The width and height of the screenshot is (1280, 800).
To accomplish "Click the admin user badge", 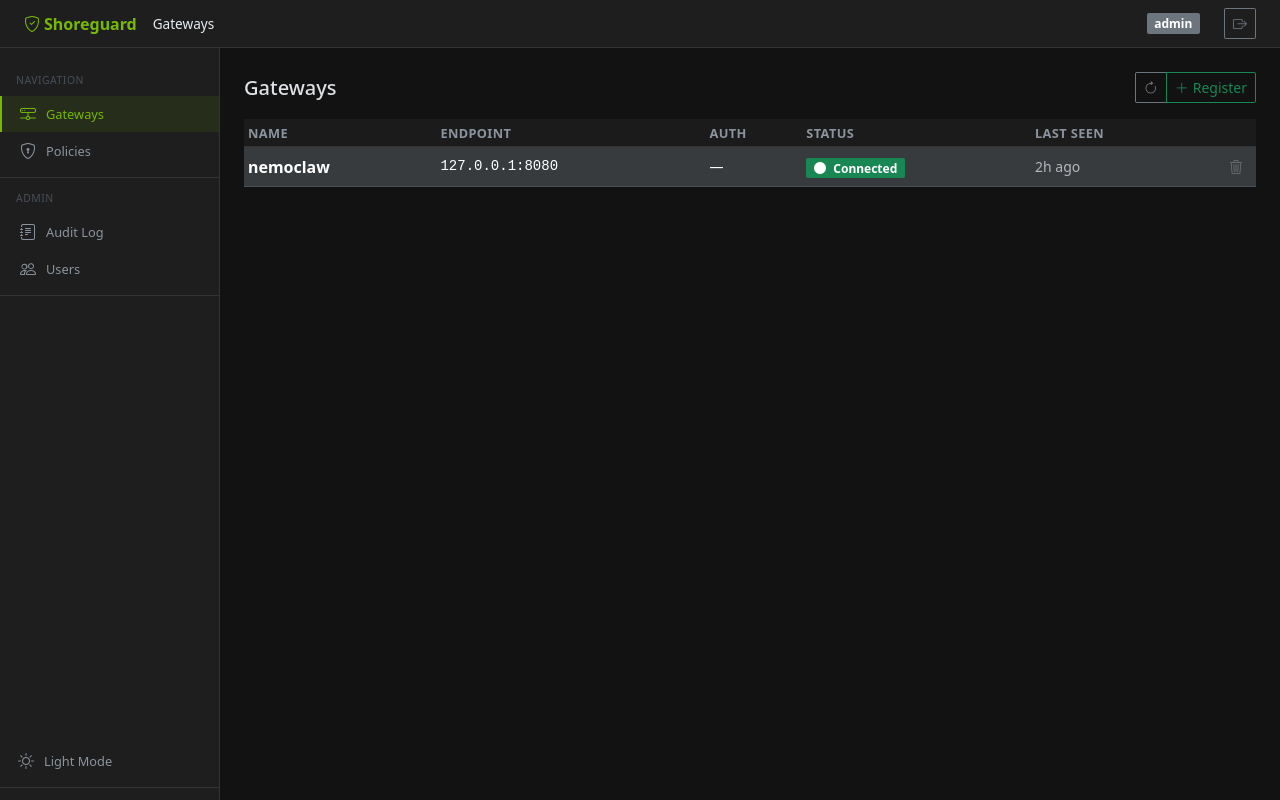I will (1172, 24).
